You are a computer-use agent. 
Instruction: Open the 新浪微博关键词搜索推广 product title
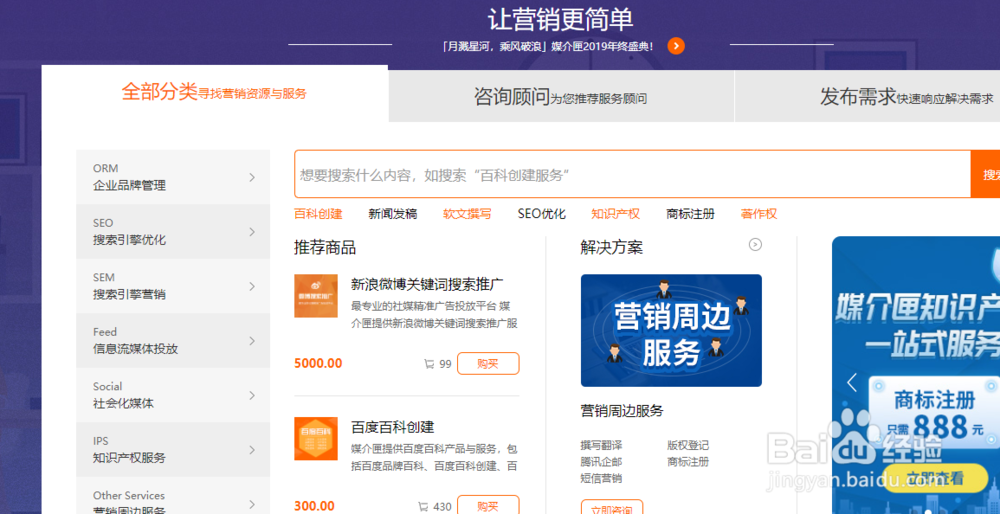pyautogui.click(x=428, y=284)
